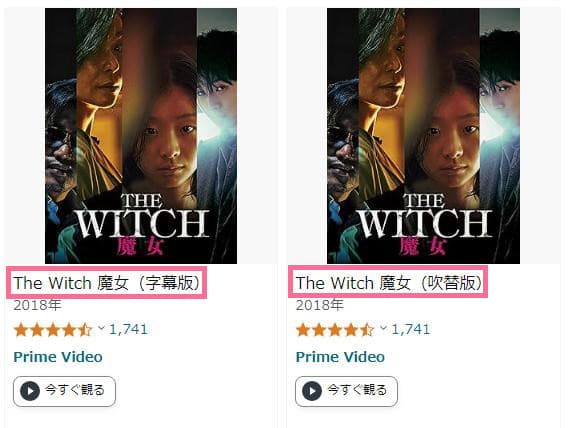Open the 1,741 reviews link for 字幕版
Image resolution: width=568 pixels, height=428 pixels.
pyautogui.click(x=129, y=330)
